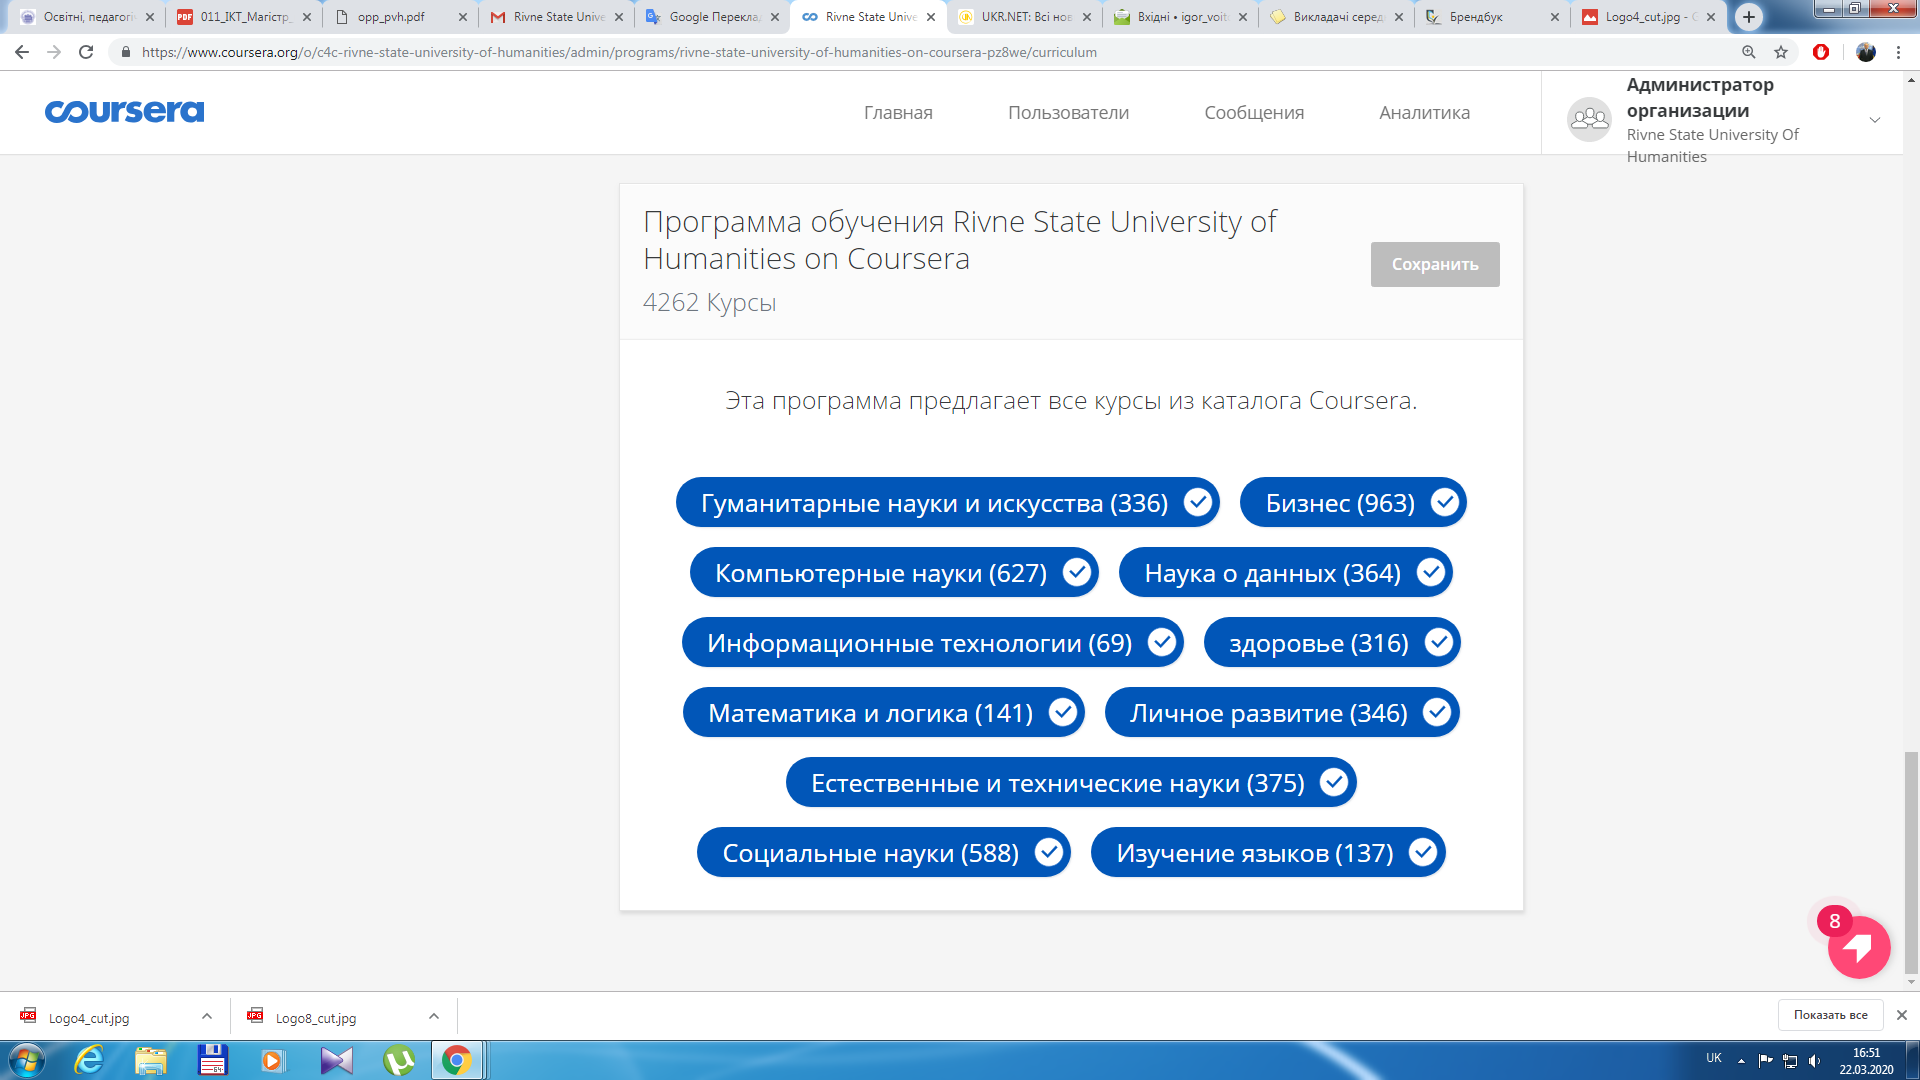Click the volume icon in system tray
The height and width of the screenshot is (1080, 1920).
1814,1061
